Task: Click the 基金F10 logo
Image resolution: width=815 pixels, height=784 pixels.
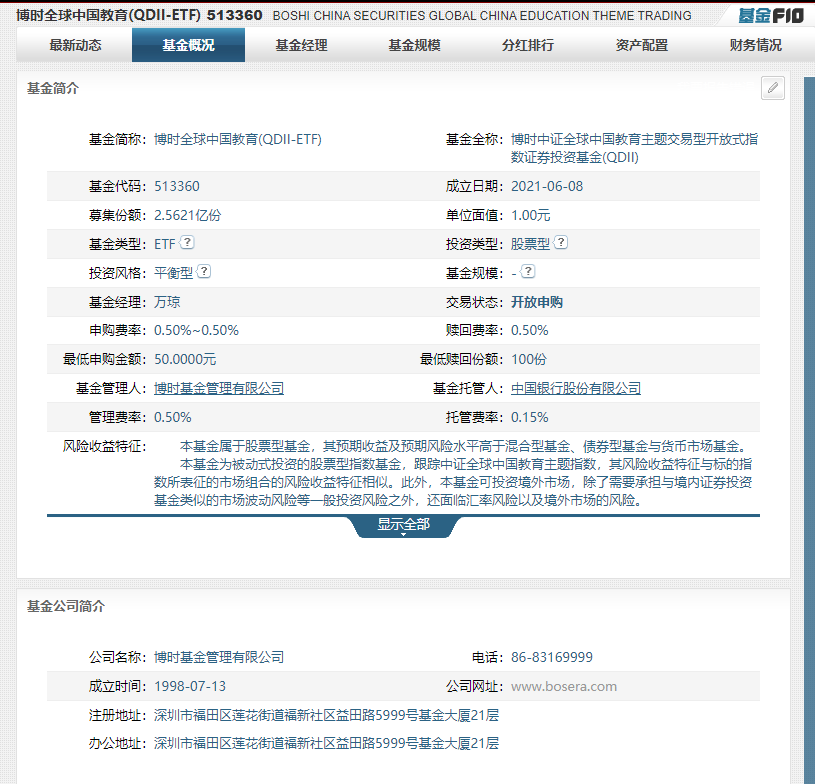Action: pos(771,16)
